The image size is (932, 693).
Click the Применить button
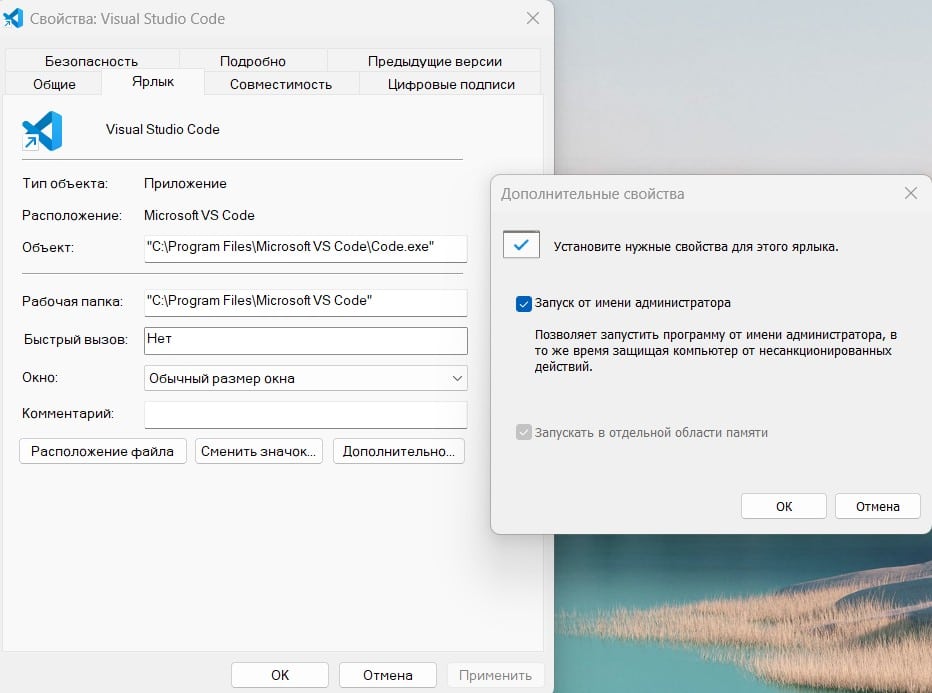[x=495, y=675]
